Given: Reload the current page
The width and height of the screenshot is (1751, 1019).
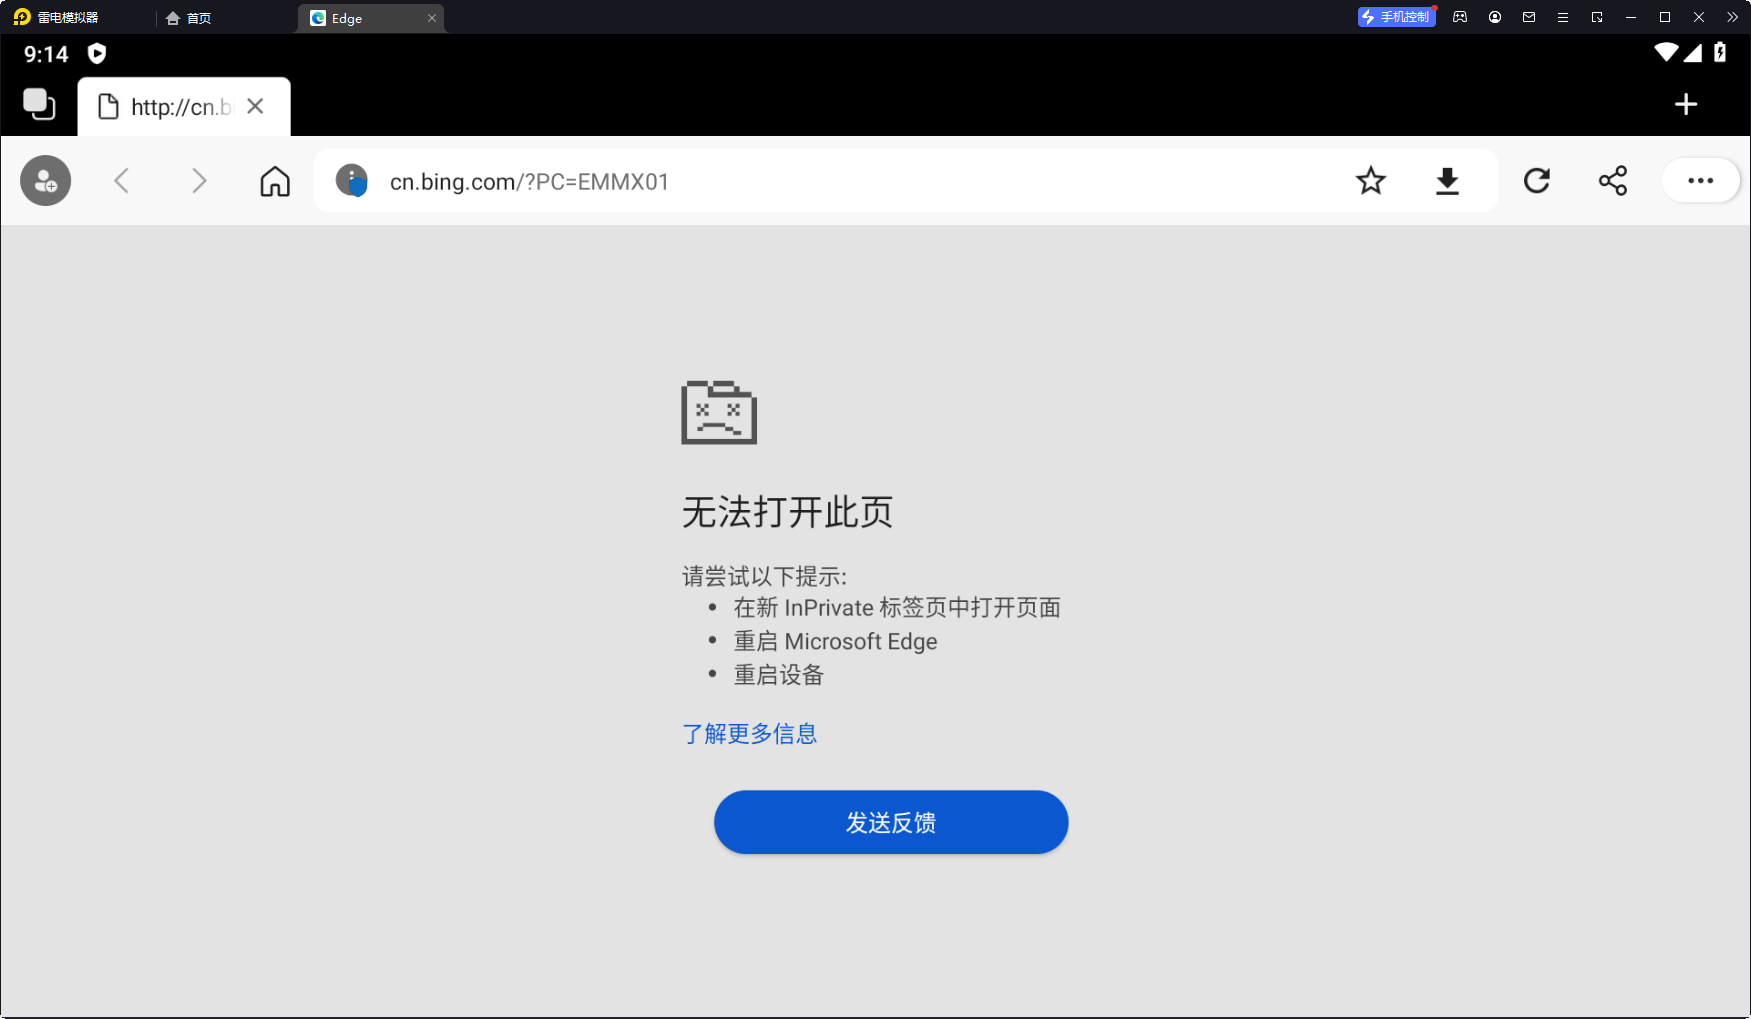Looking at the screenshot, I should pyautogui.click(x=1537, y=181).
